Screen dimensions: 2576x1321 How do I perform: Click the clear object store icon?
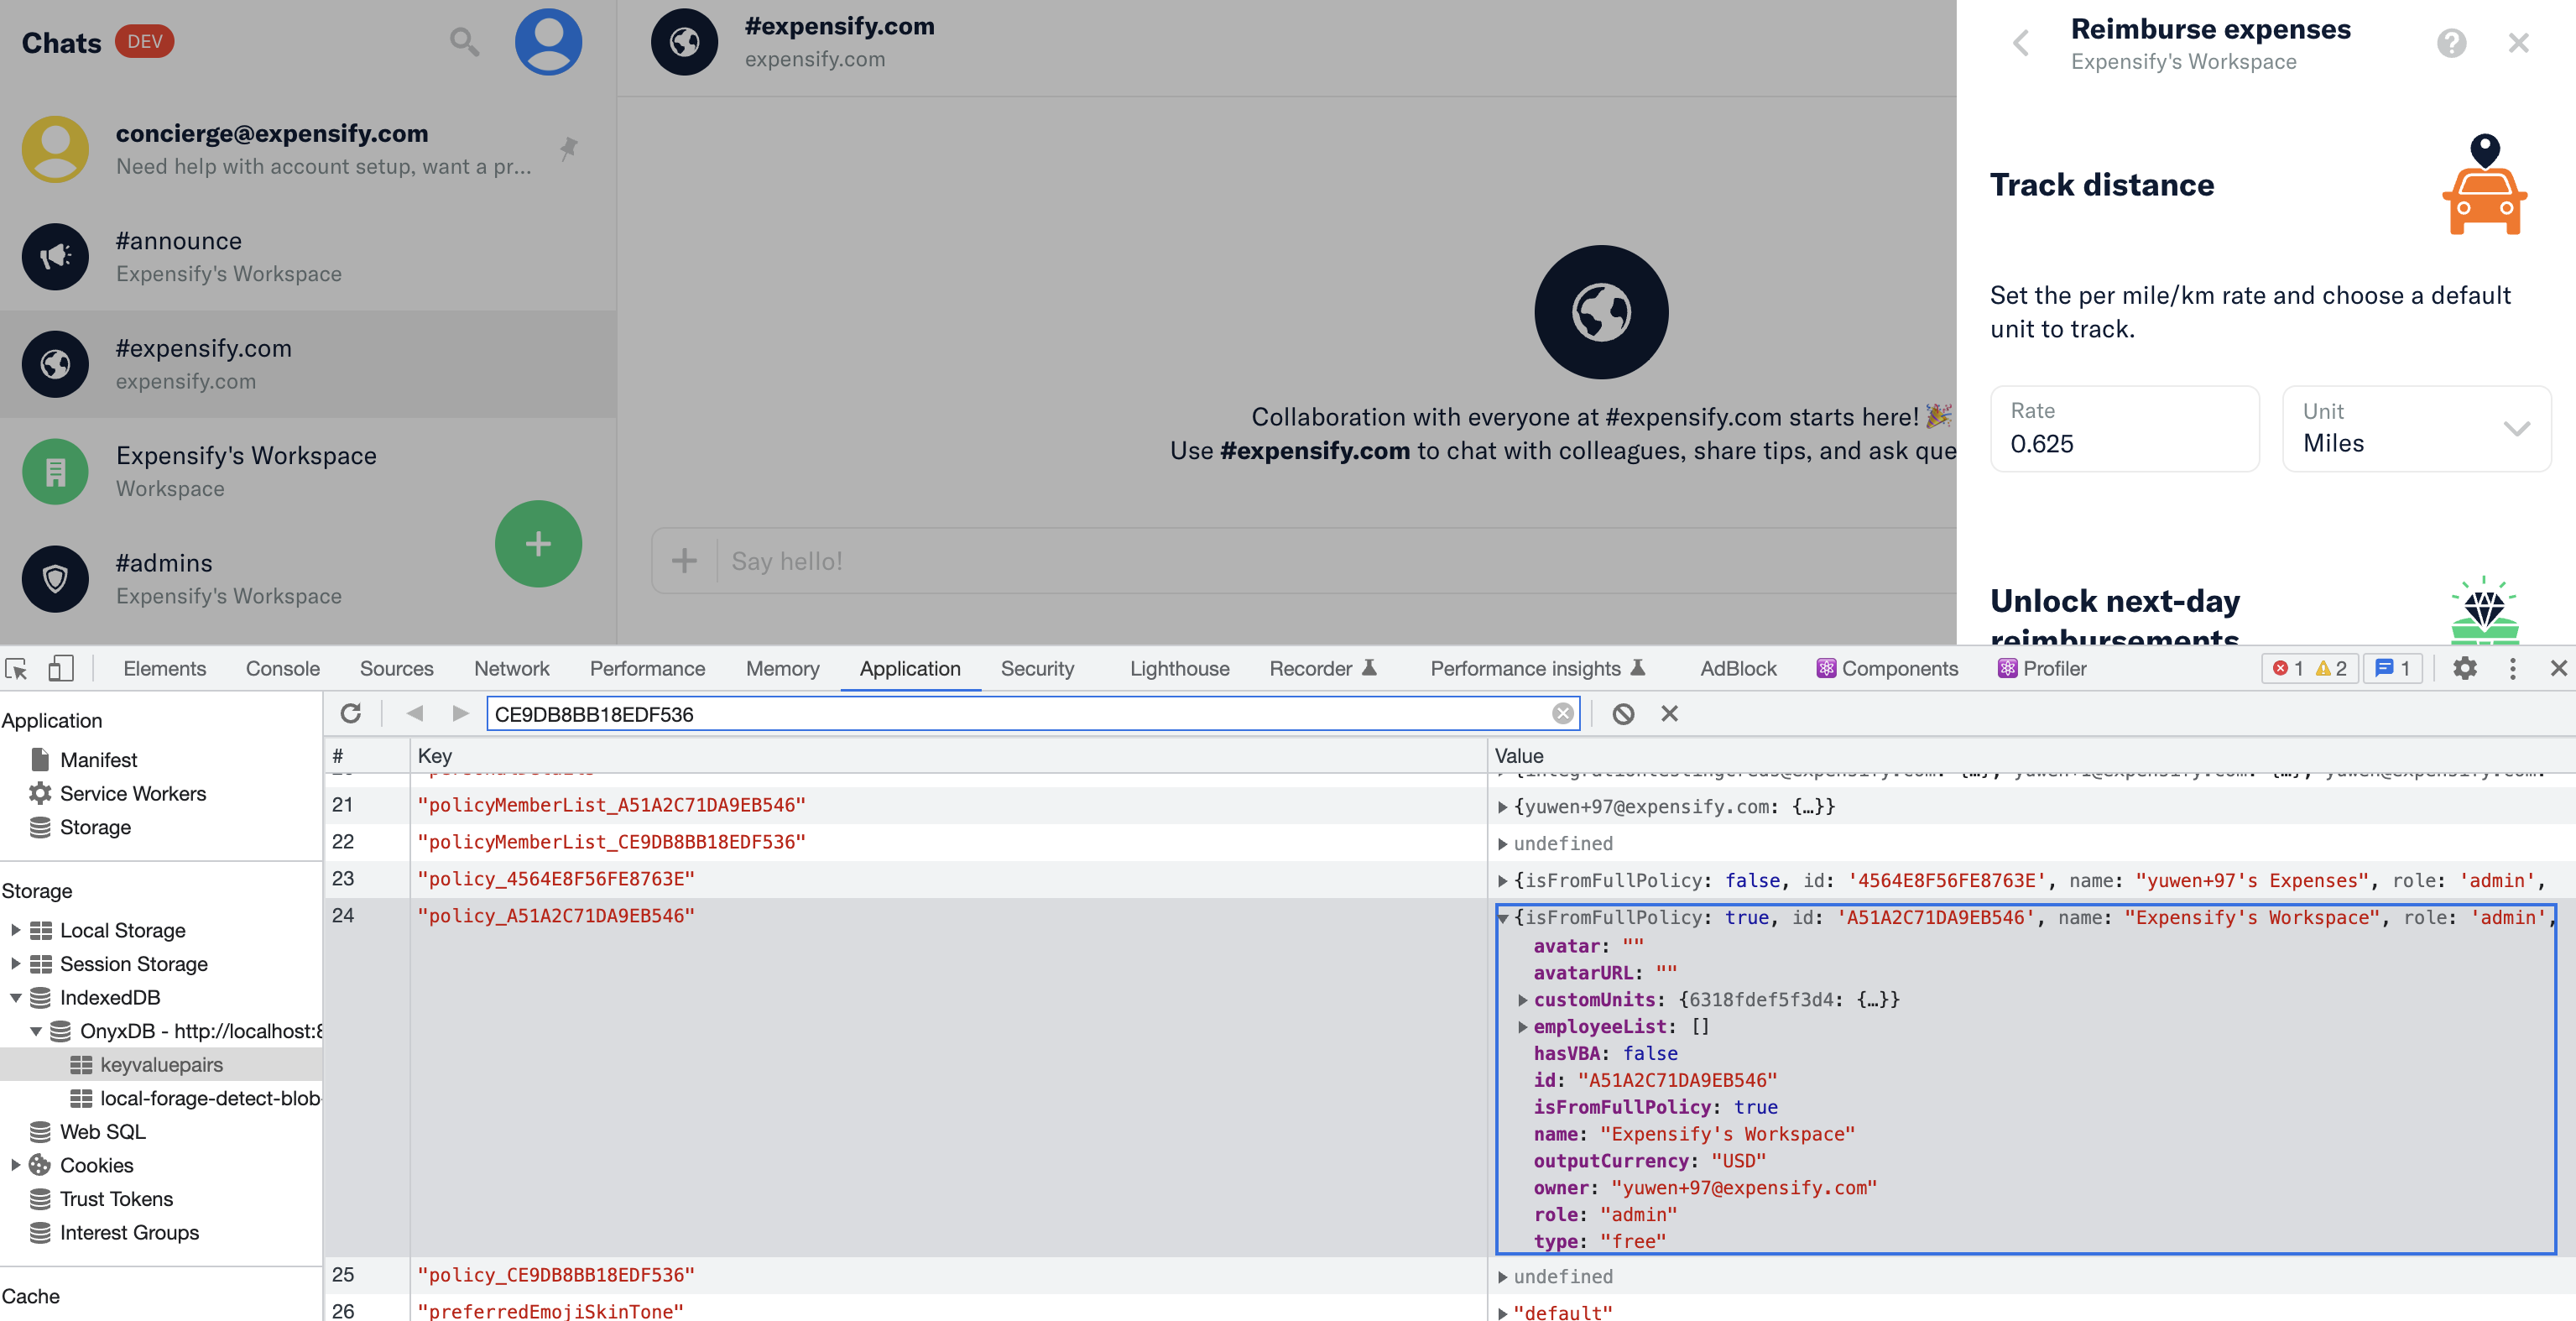click(x=1623, y=713)
